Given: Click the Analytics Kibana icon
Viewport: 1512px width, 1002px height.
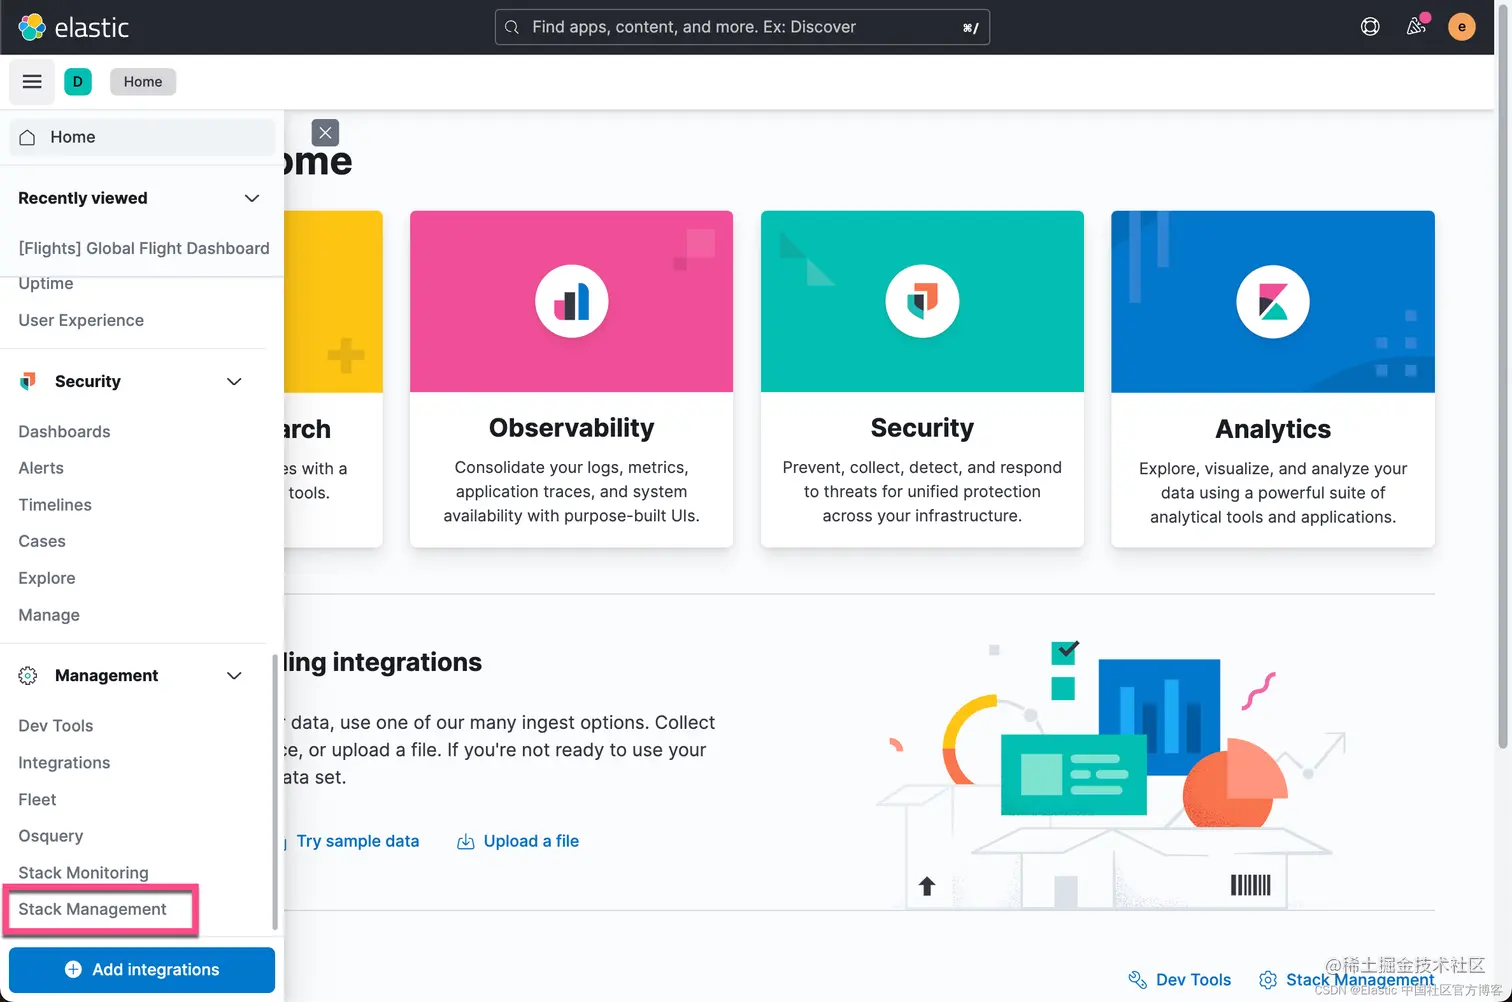Looking at the screenshot, I should click(1273, 301).
